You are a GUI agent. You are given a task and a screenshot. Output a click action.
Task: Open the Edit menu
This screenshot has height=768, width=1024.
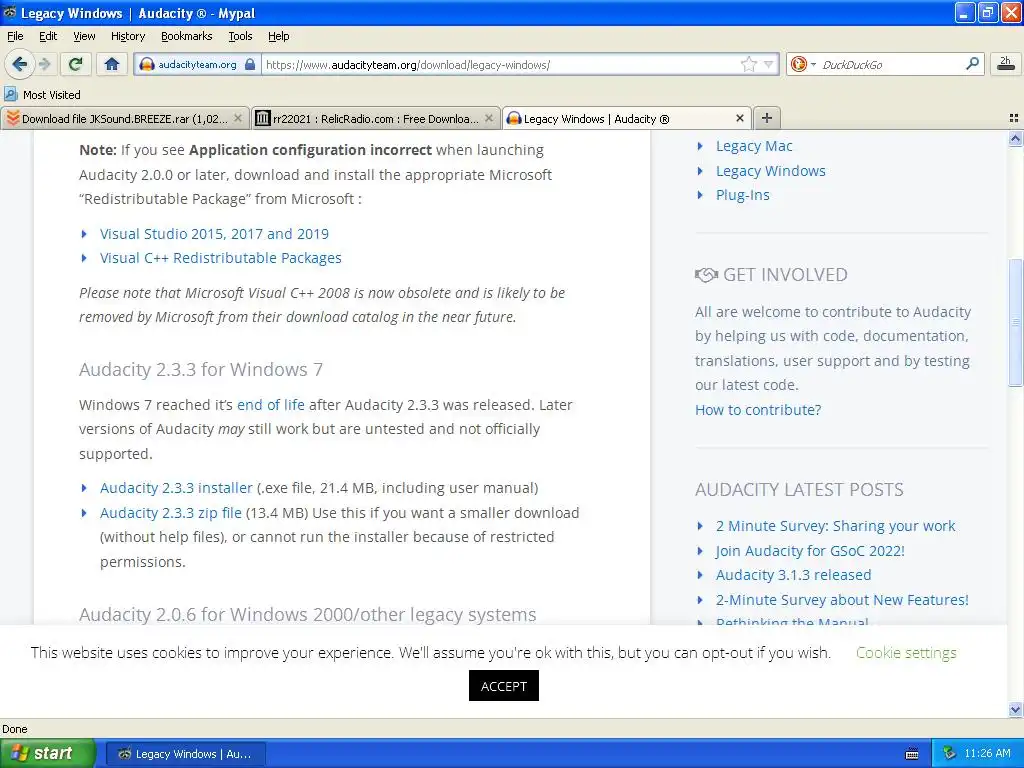point(48,36)
